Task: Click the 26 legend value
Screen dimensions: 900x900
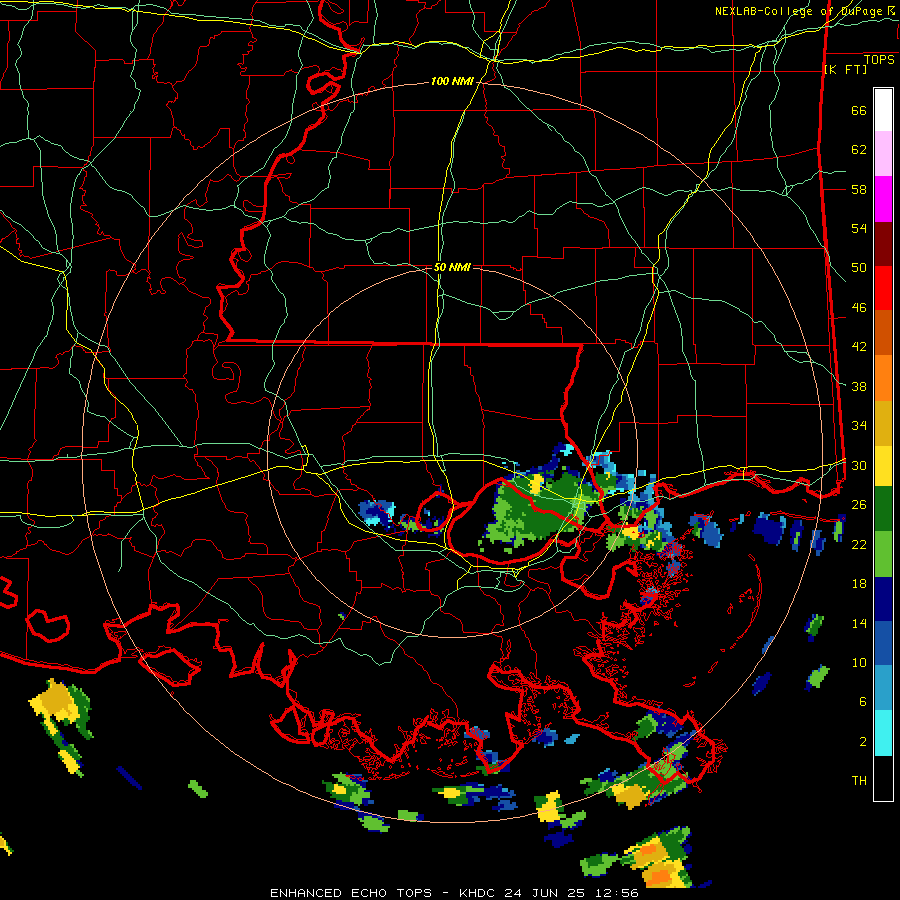Action: (859, 505)
